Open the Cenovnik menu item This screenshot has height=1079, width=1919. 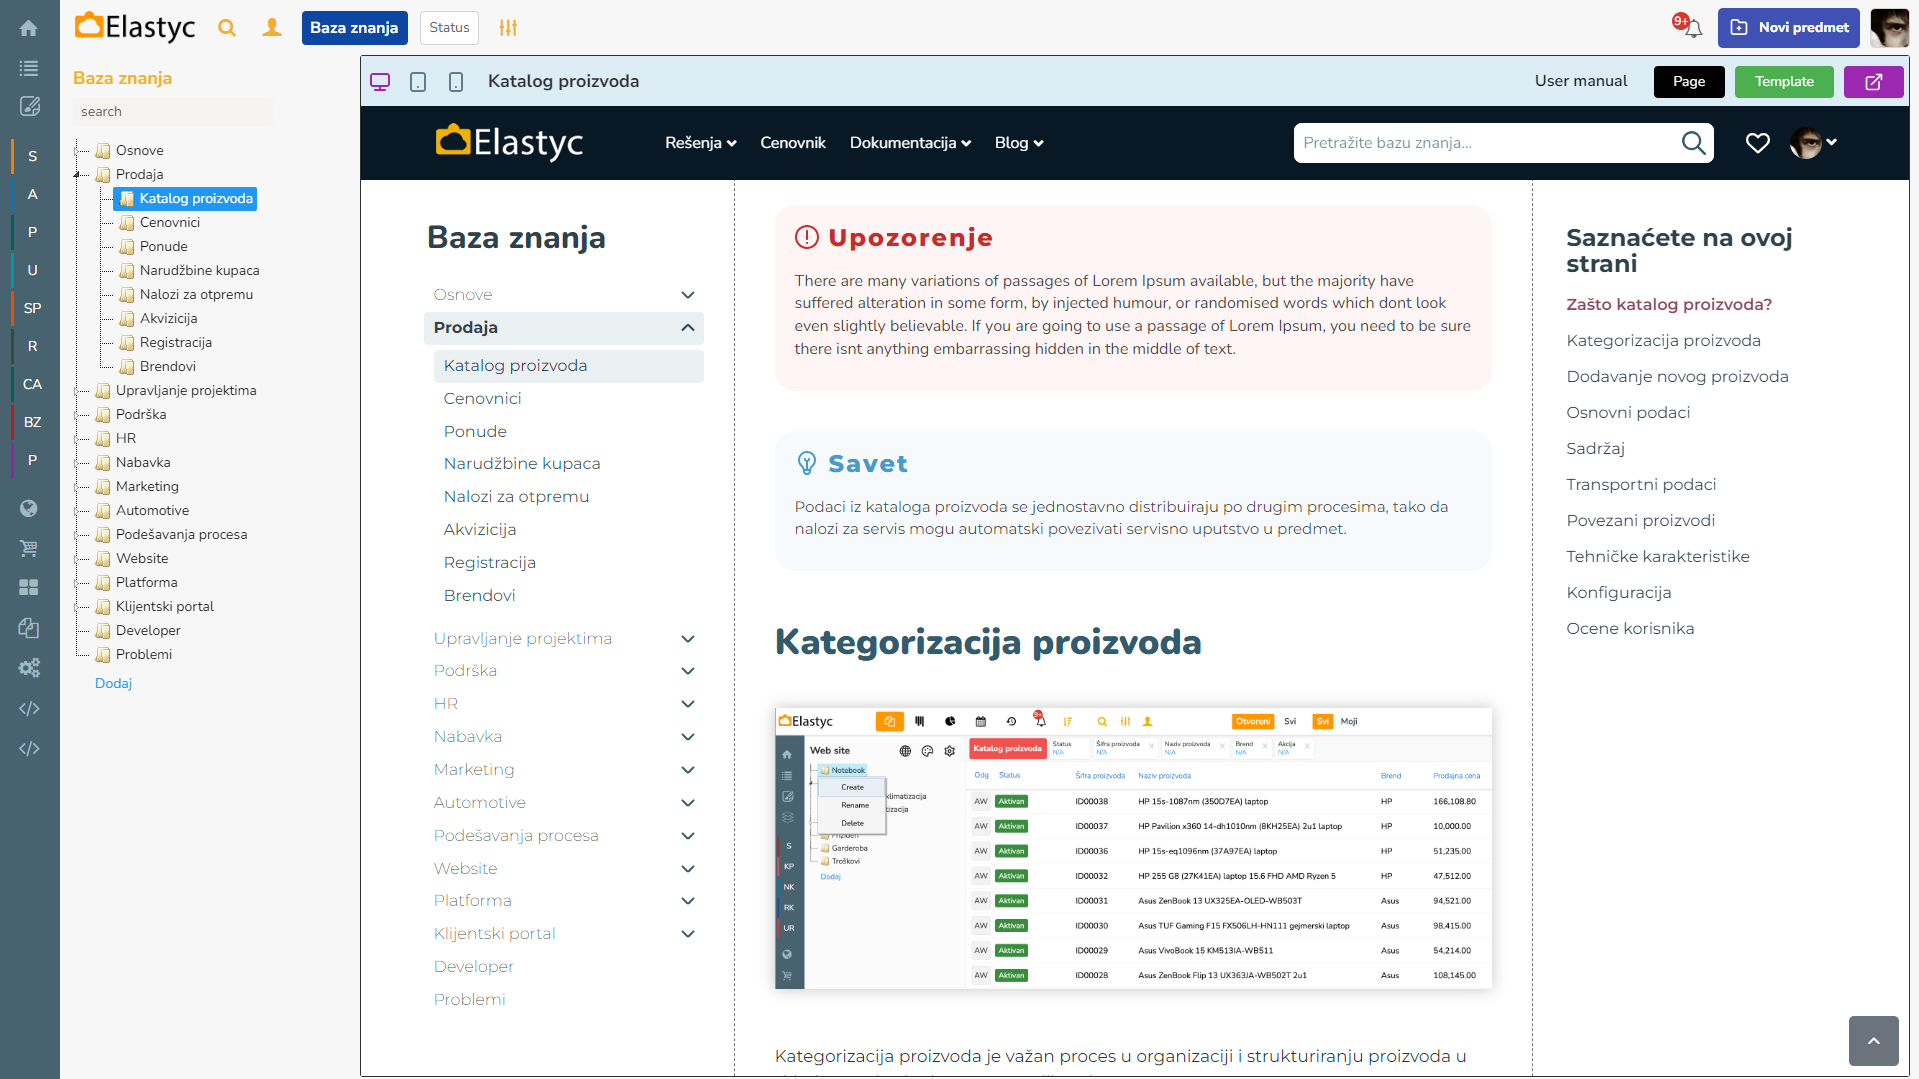click(x=792, y=143)
